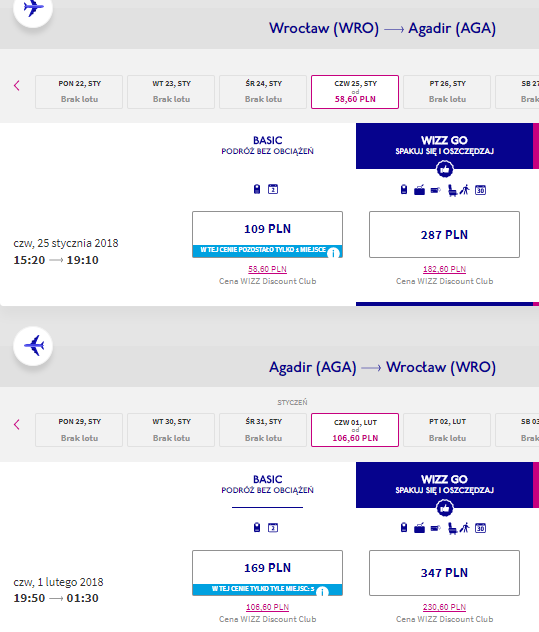Image resolution: width=539 pixels, height=632 pixels.
Task: Click outbound WIZZ GO seat selection icon
Action: [452, 190]
